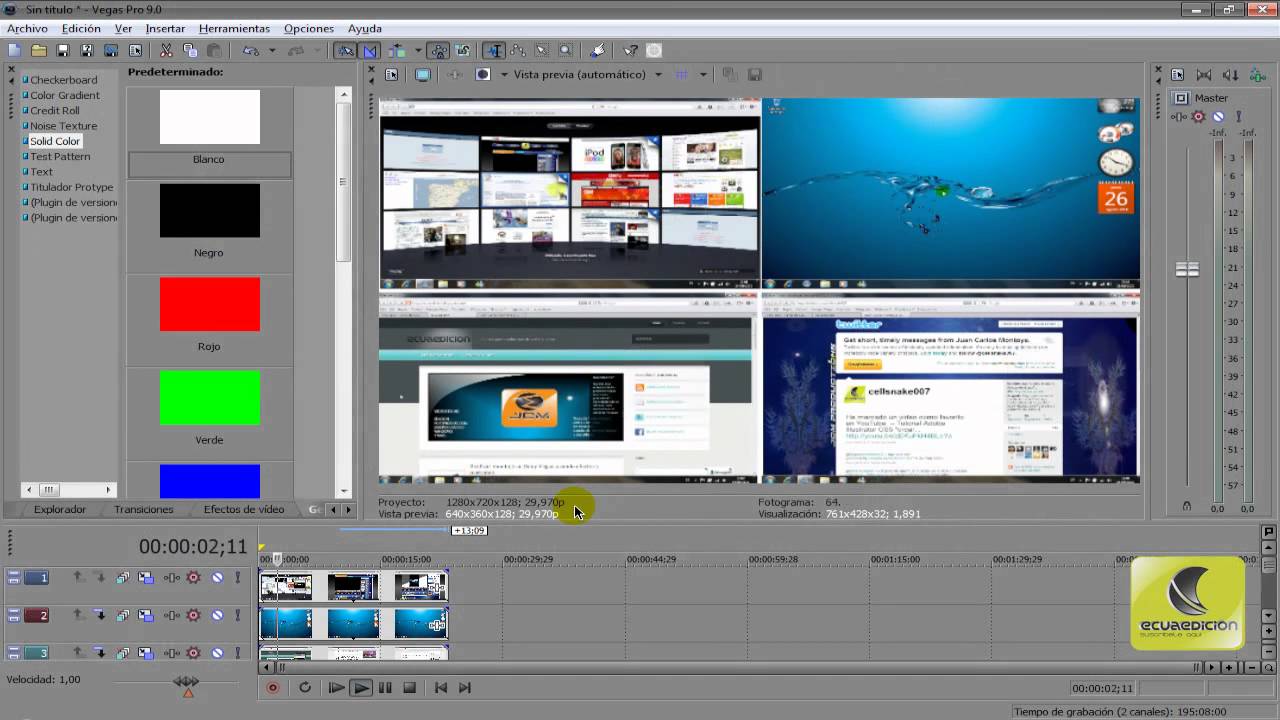Image resolution: width=1280 pixels, height=720 pixels.
Task: Switch to the Efectos de vídeo tab
Action: point(244,509)
